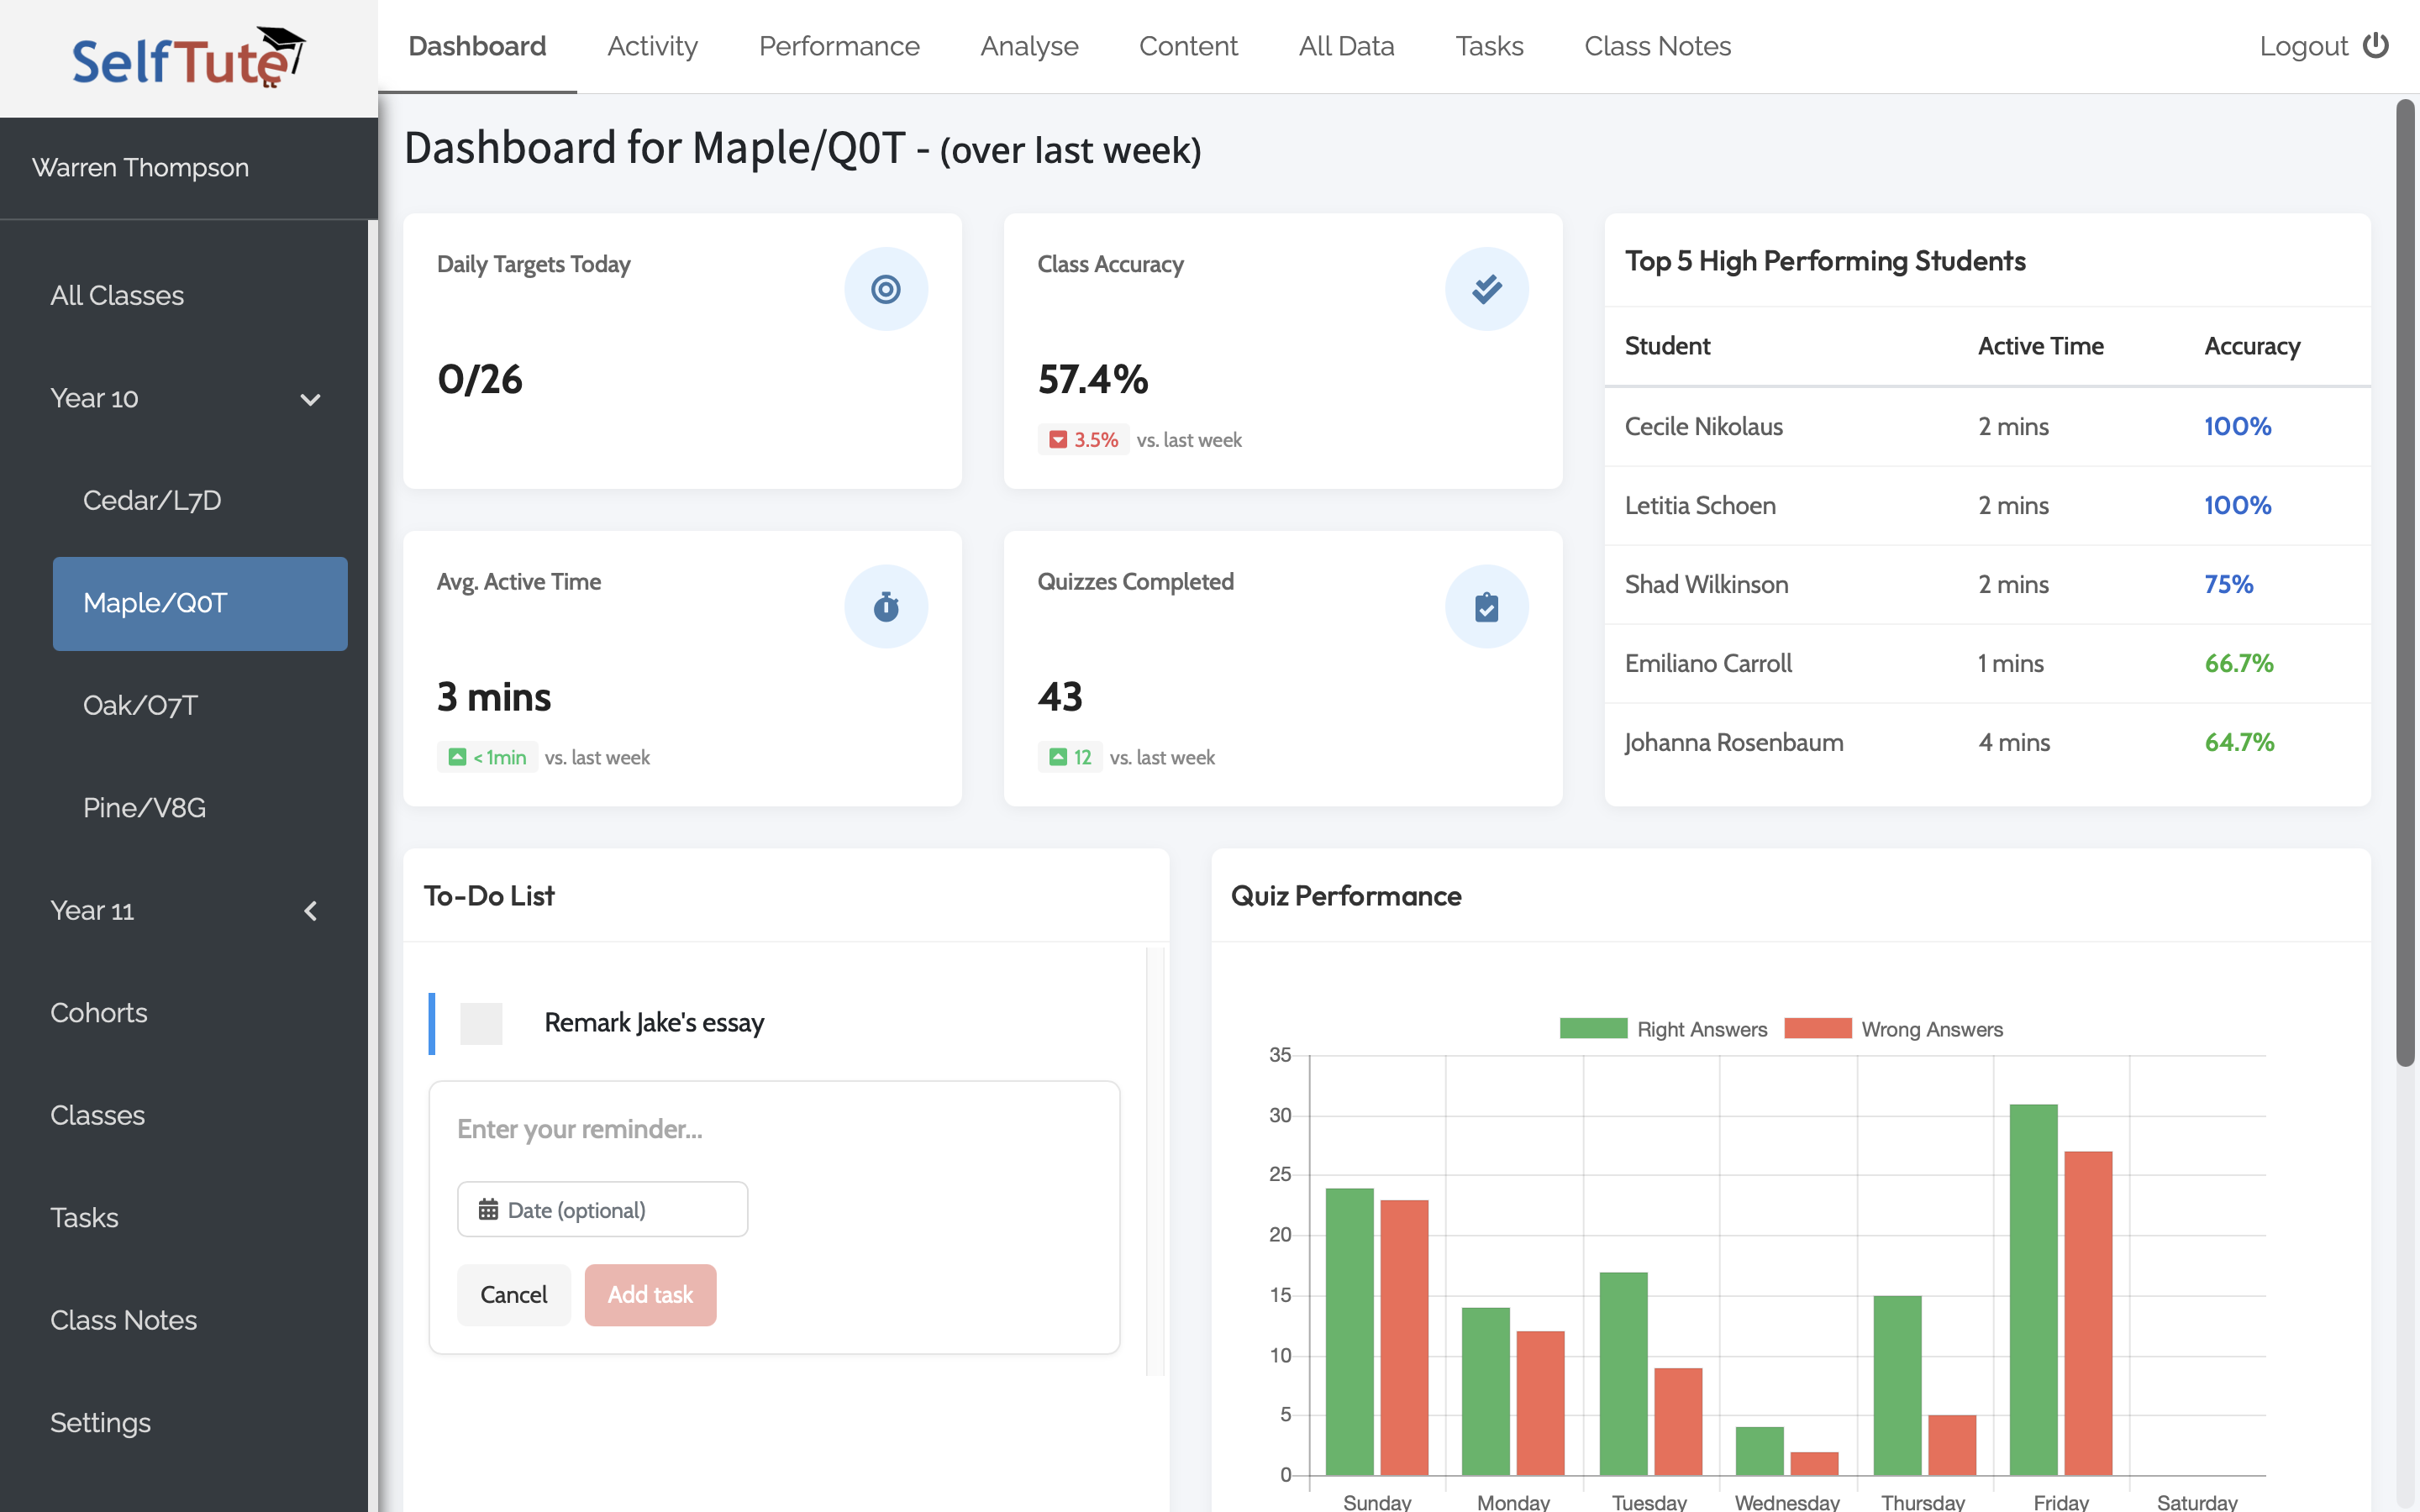Toggle Right Answers legend series
This screenshot has height=1512, width=2420.
pos(1664,1029)
